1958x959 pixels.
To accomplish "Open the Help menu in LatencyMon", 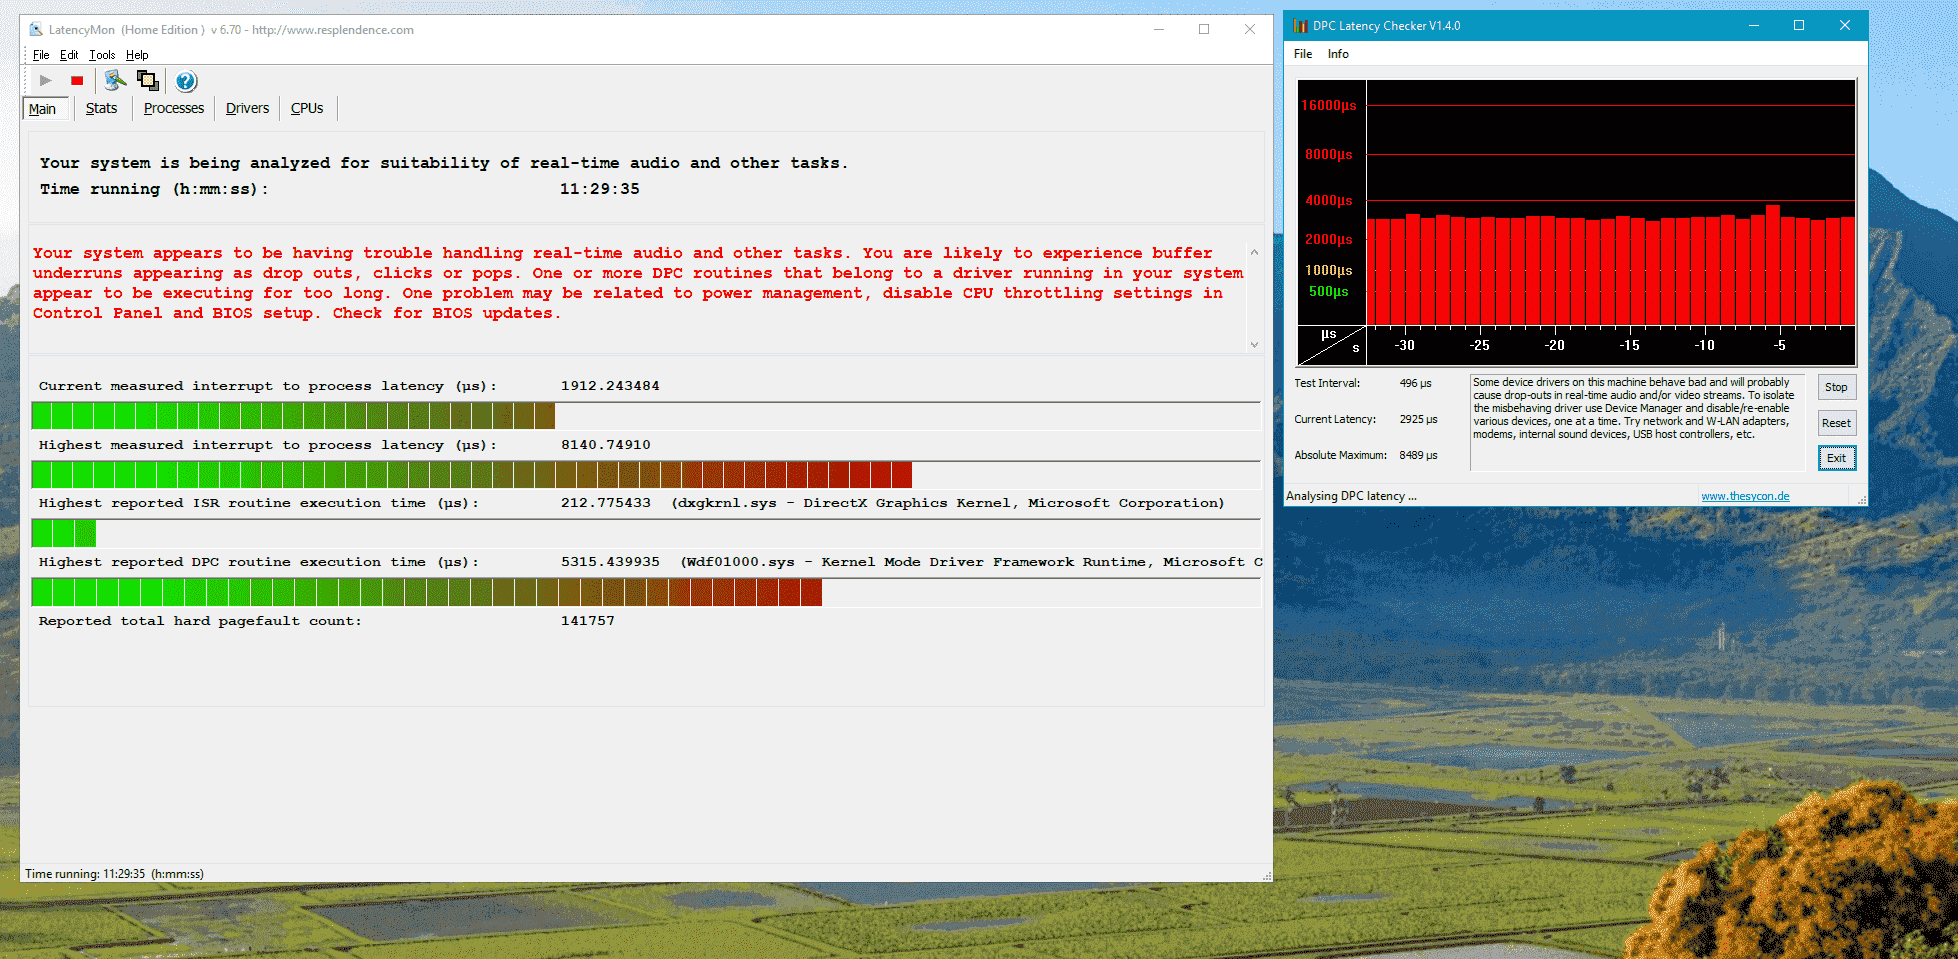I will click(137, 55).
